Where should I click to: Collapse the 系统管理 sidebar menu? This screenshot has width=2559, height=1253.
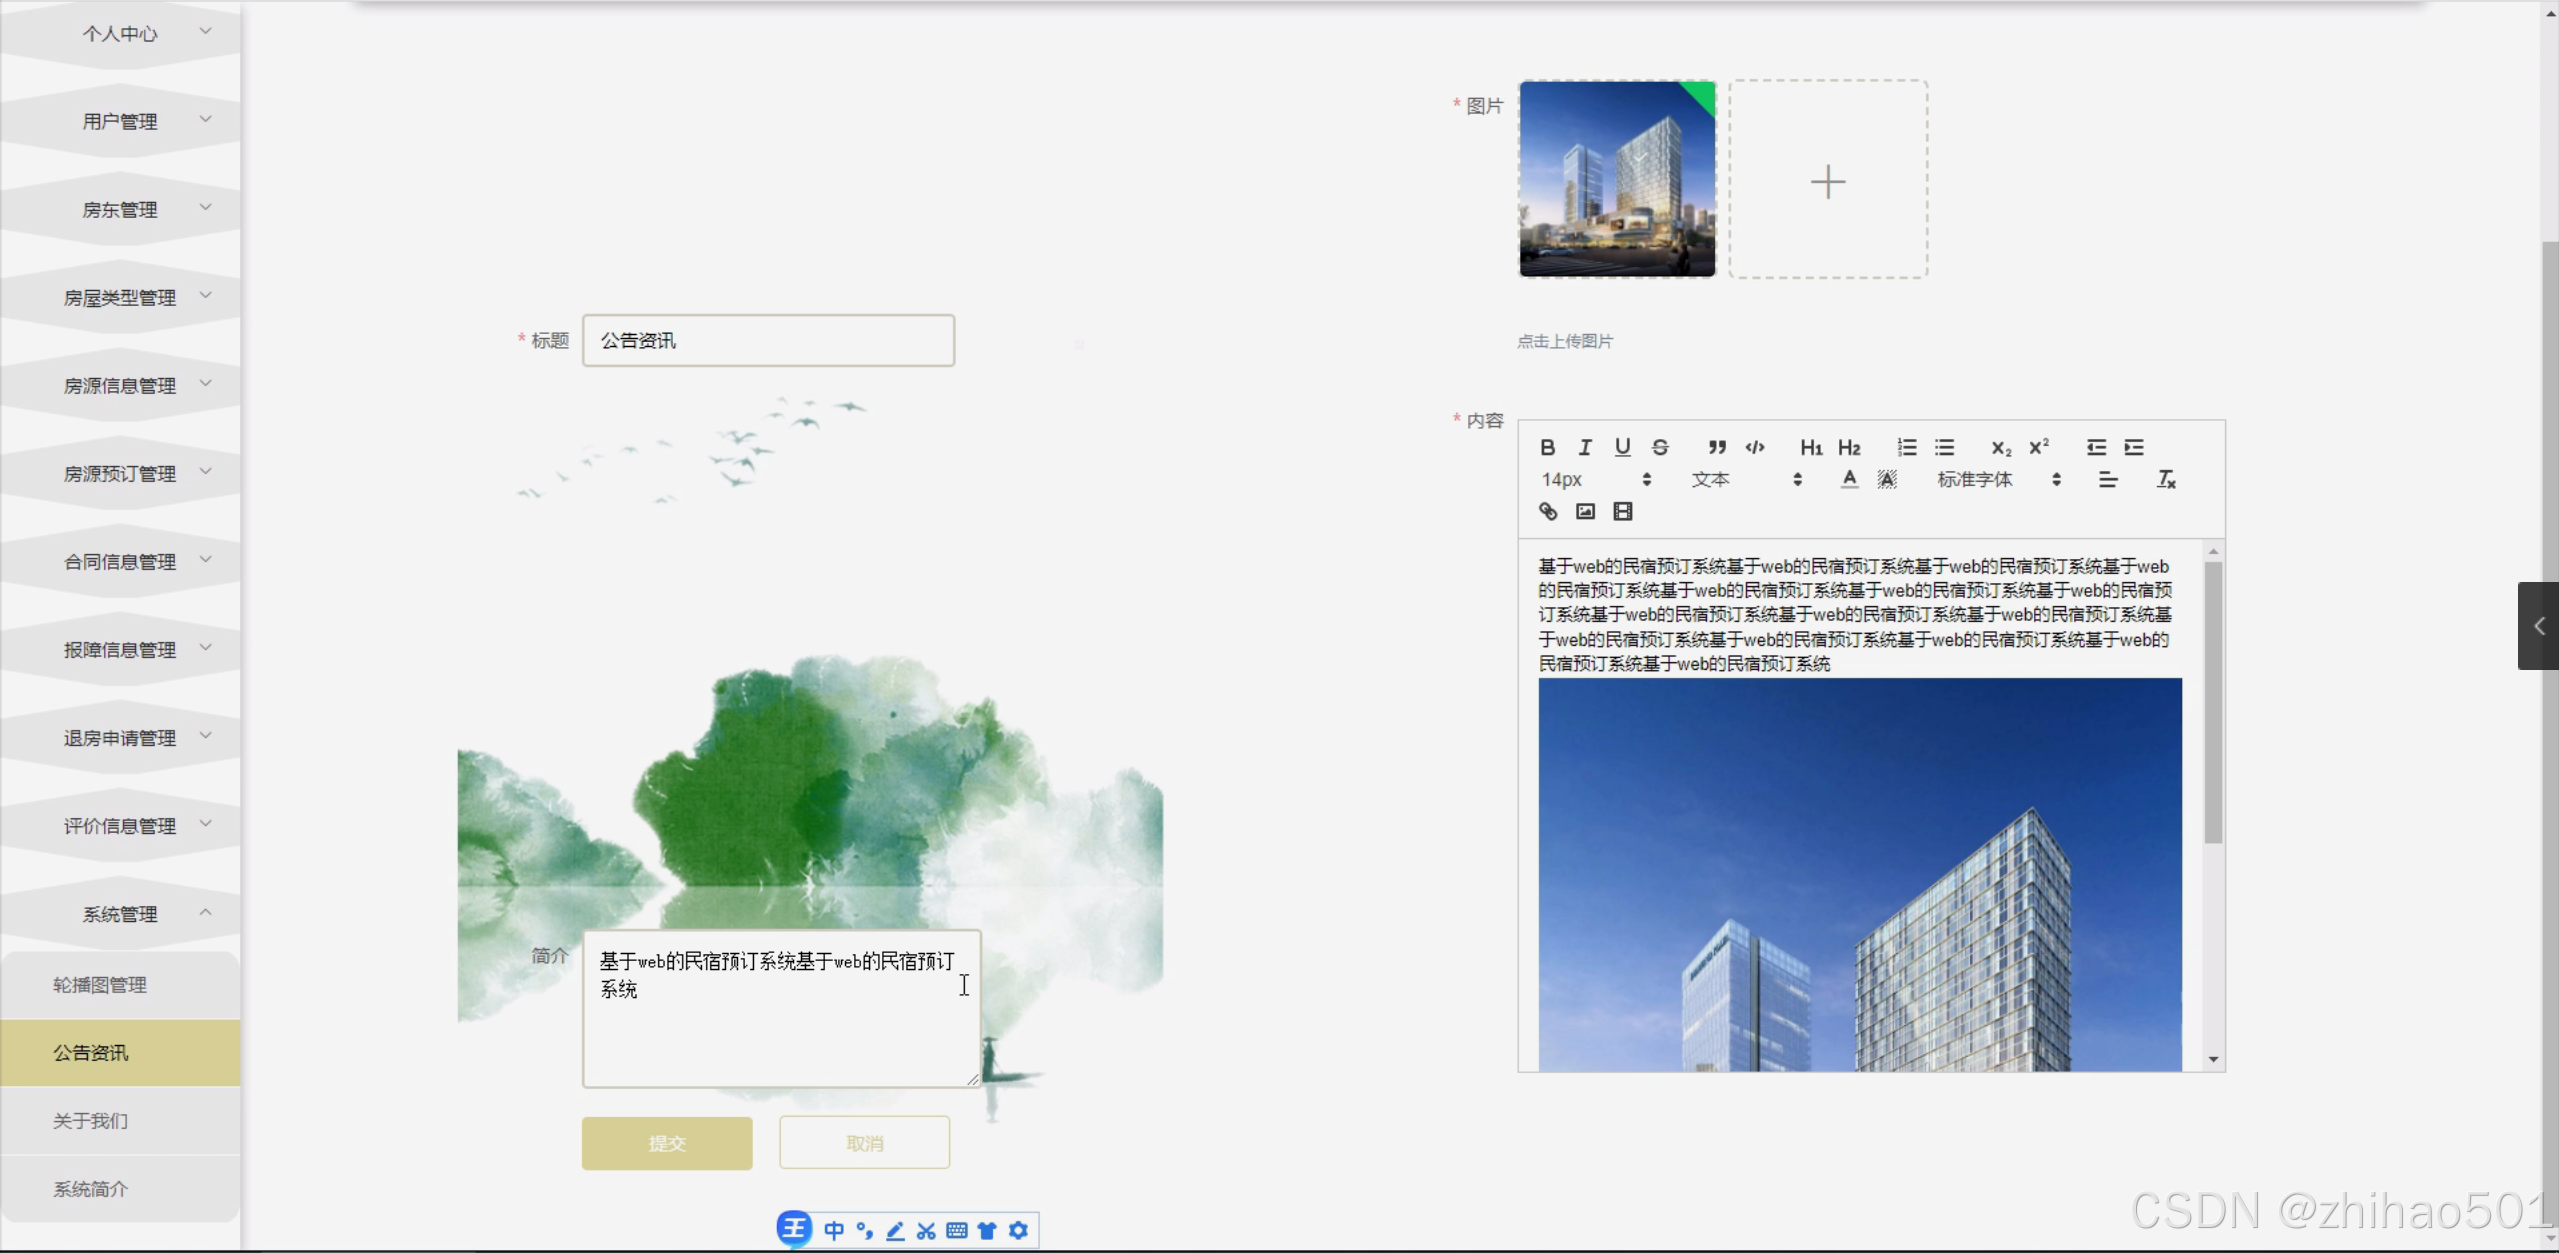click(120, 913)
